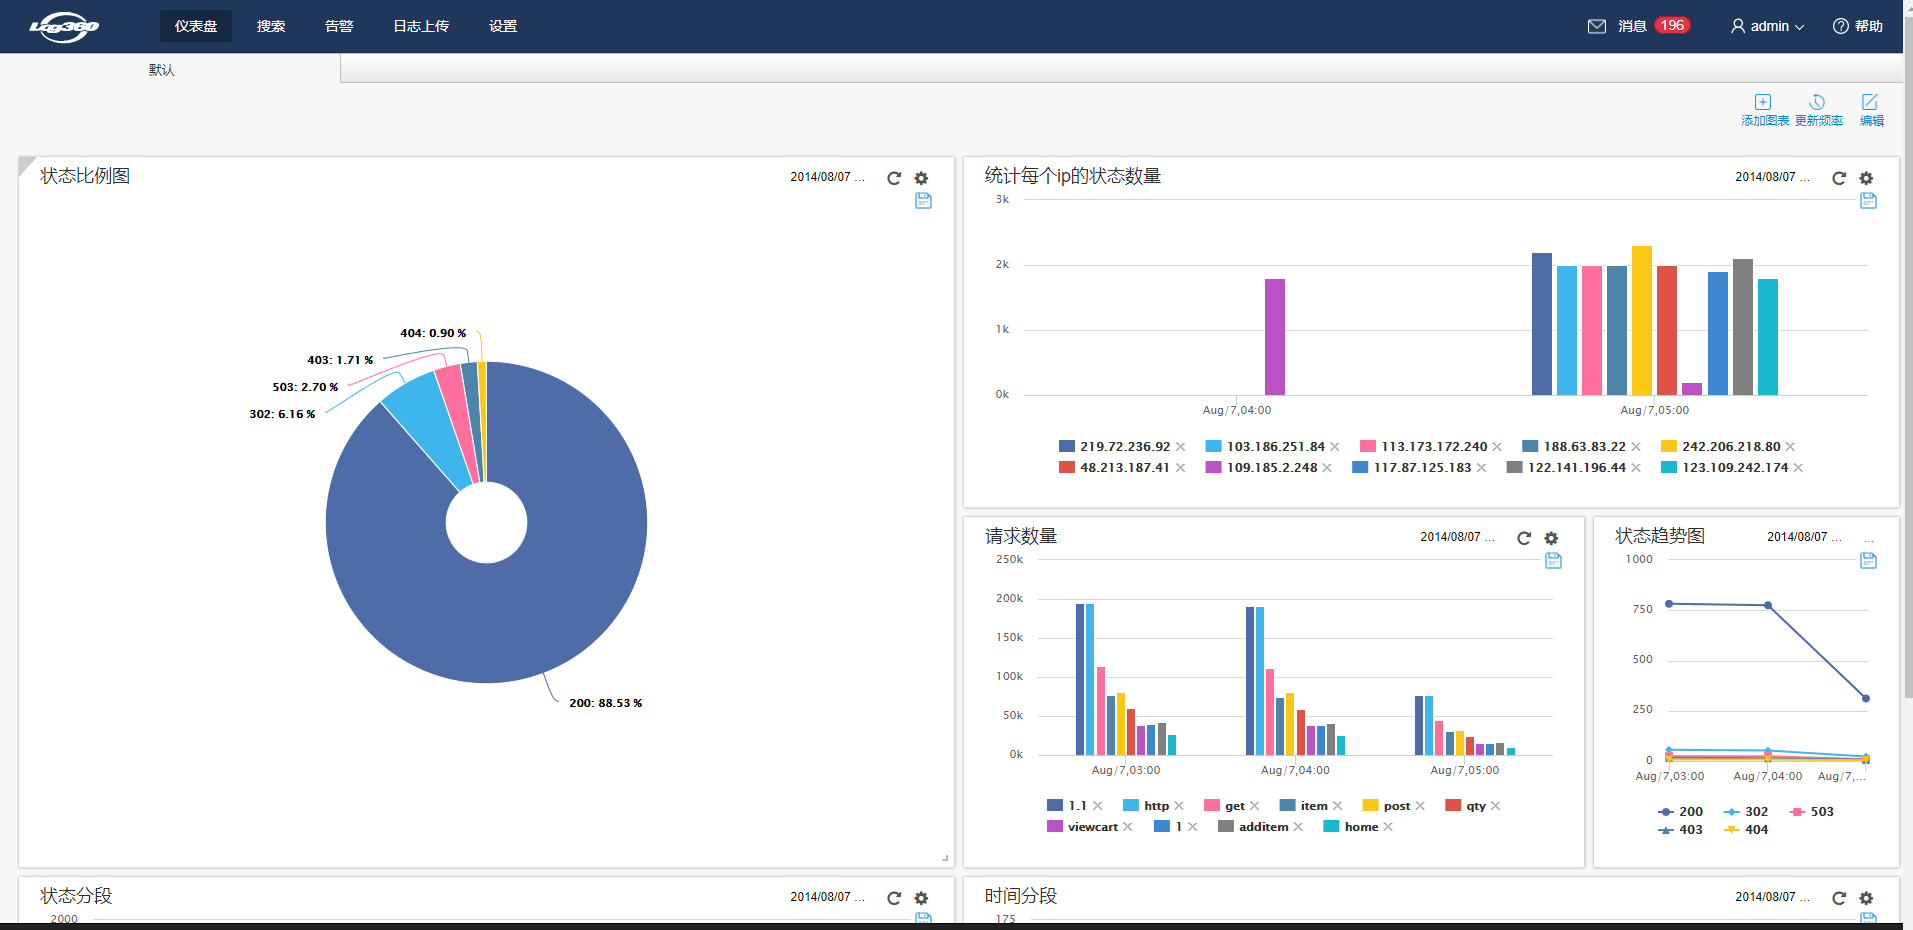Refresh the 状态分段 chart
This screenshot has width=1913, height=930.
[x=894, y=898]
